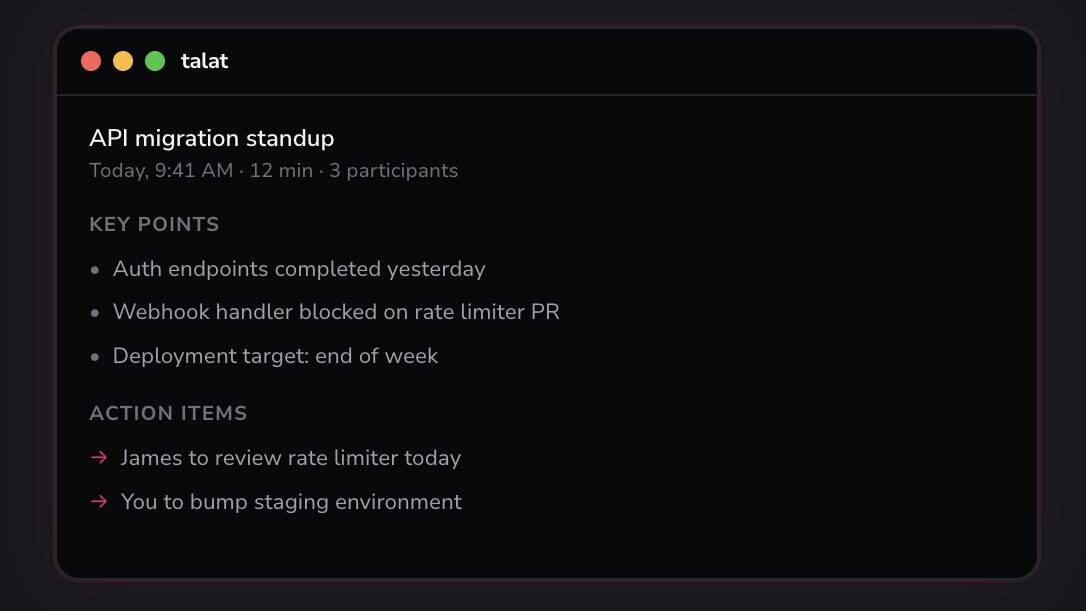Image resolution: width=1086 pixels, height=611 pixels.
Task: Select the You to bump staging environment item
Action: [x=291, y=502]
